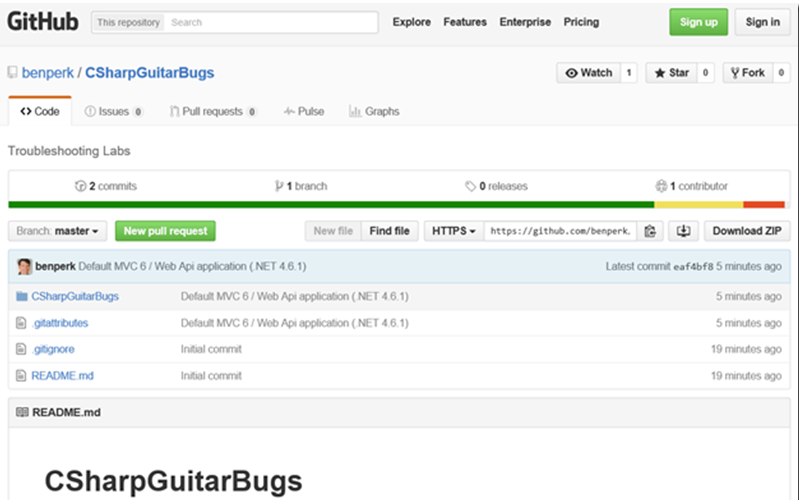Click benperk's avatar thumbnail
The width and height of the screenshot is (799, 500).
click(x=23, y=267)
